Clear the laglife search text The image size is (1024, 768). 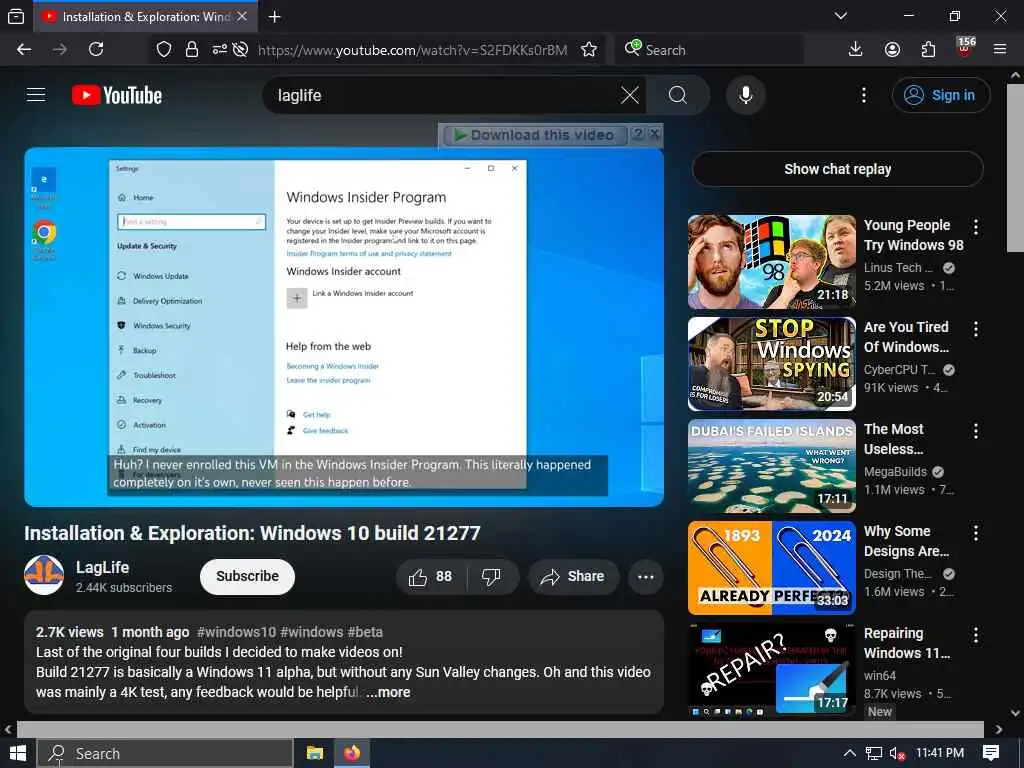pos(630,95)
